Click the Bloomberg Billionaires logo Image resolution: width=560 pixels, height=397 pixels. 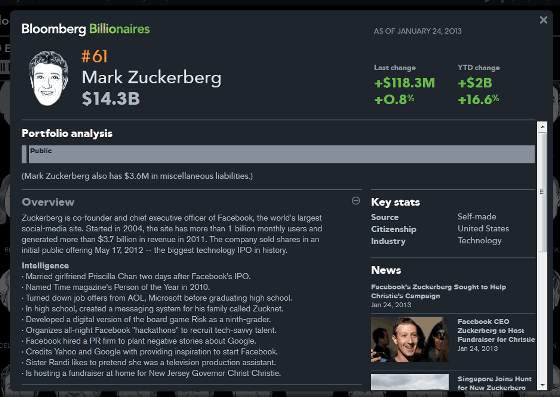tap(86, 29)
